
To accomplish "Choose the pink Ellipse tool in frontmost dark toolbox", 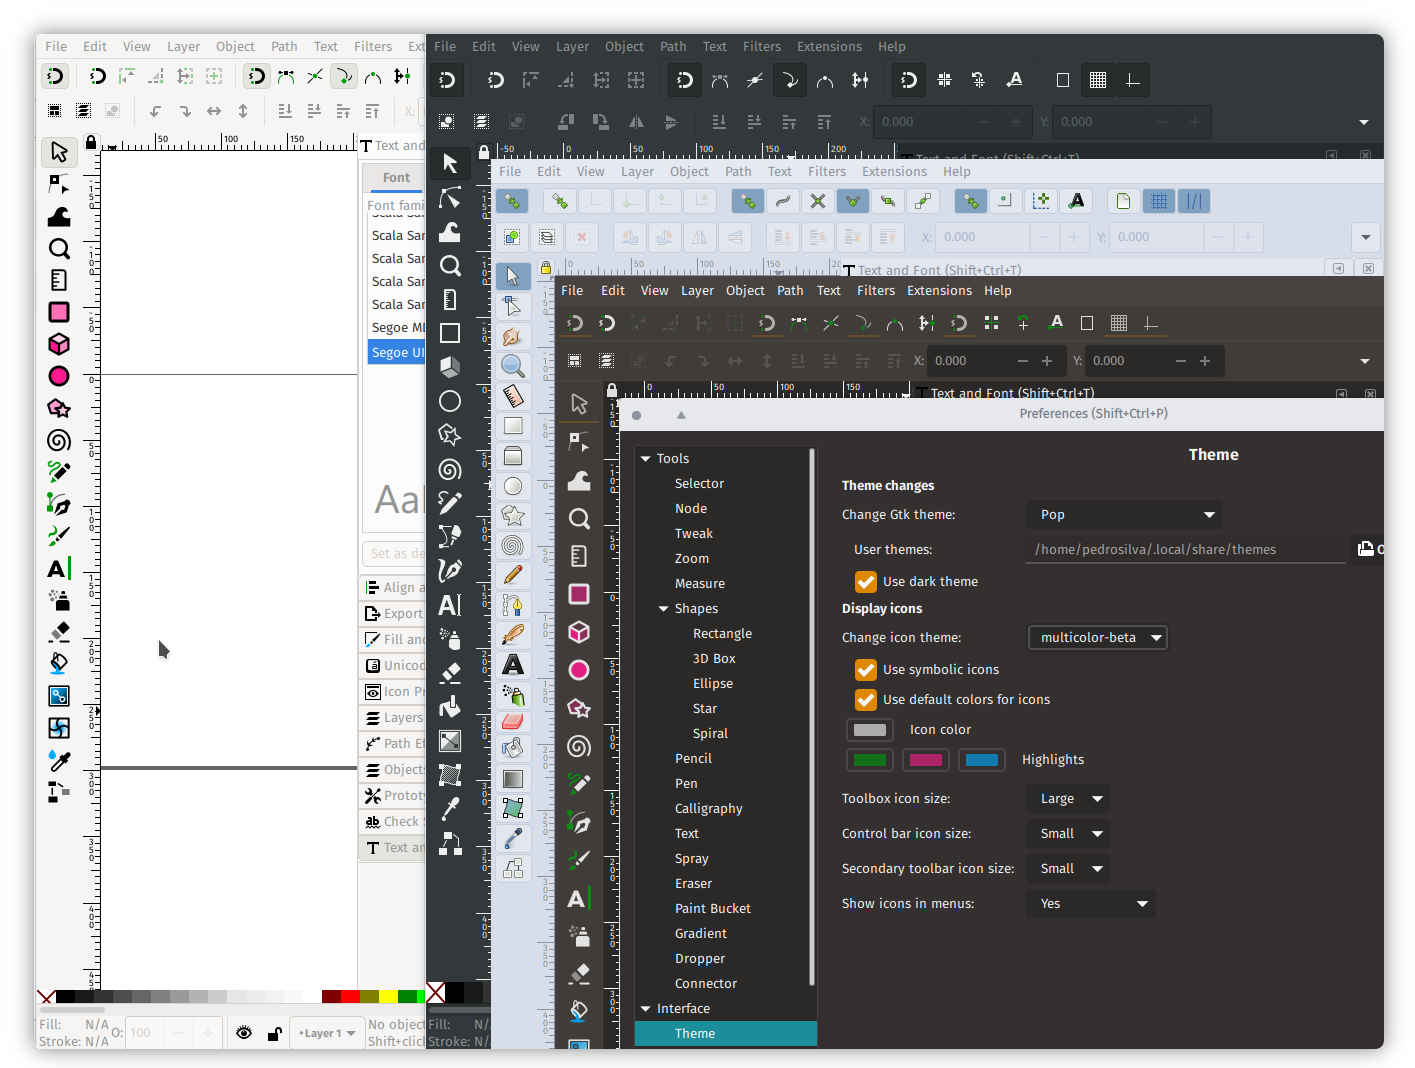I will (579, 670).
